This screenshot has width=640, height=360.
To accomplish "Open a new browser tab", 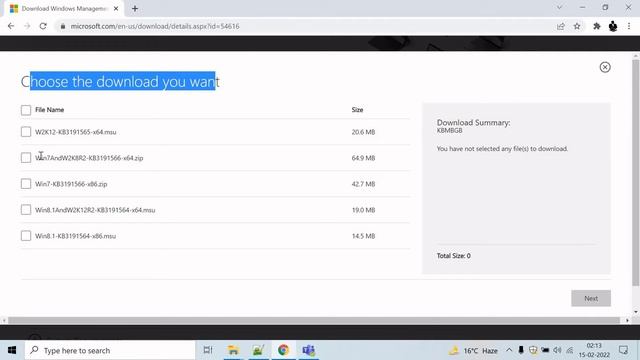I will coord(135,9).
